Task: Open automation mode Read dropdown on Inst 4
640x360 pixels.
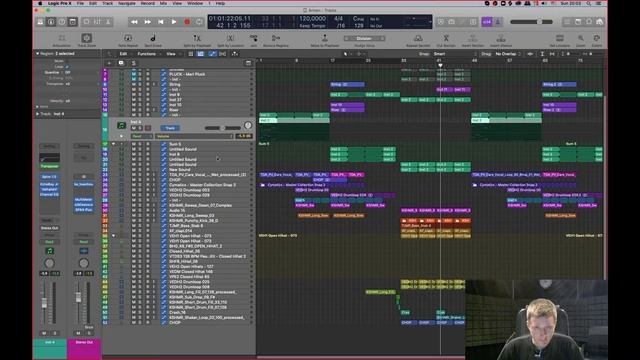Action: [142, 136]
